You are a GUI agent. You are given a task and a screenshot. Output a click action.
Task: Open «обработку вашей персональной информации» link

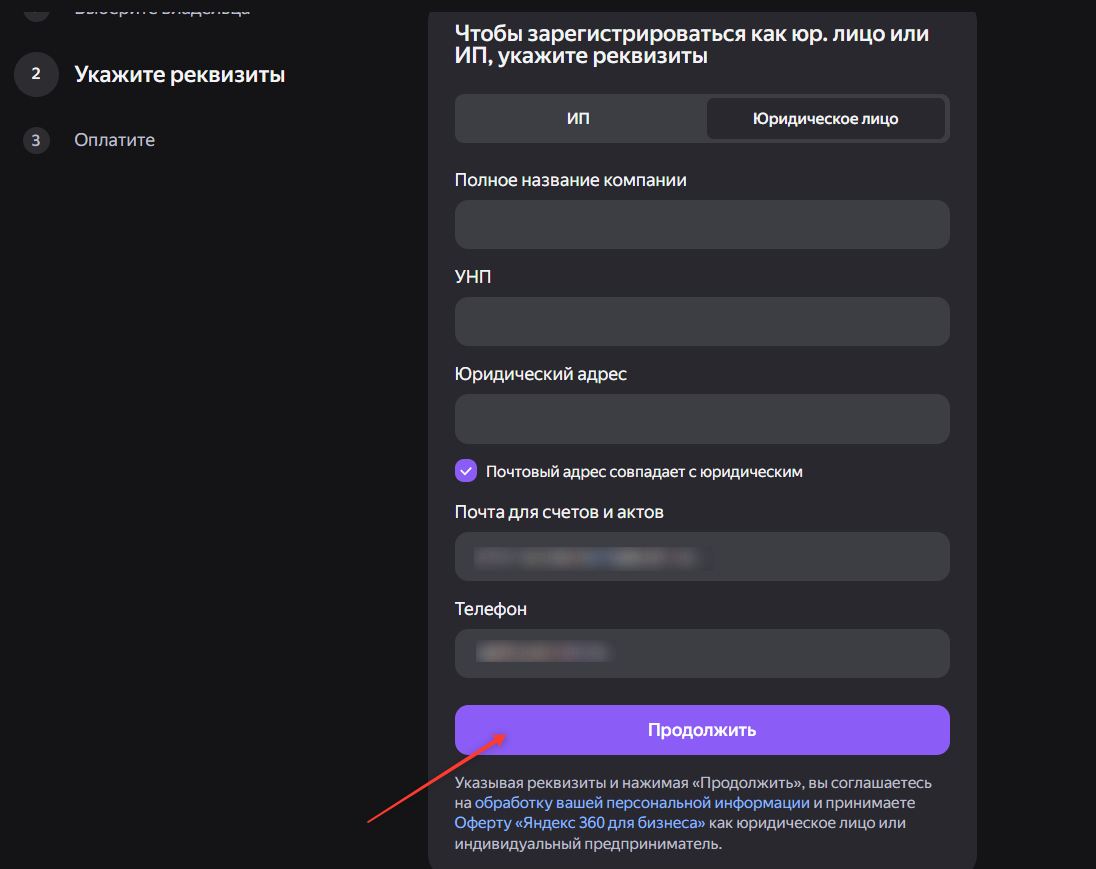click(x=642, y=802)
